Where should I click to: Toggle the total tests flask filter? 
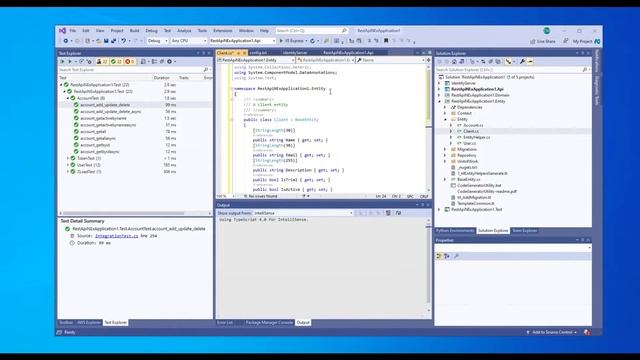pos(102,62)
